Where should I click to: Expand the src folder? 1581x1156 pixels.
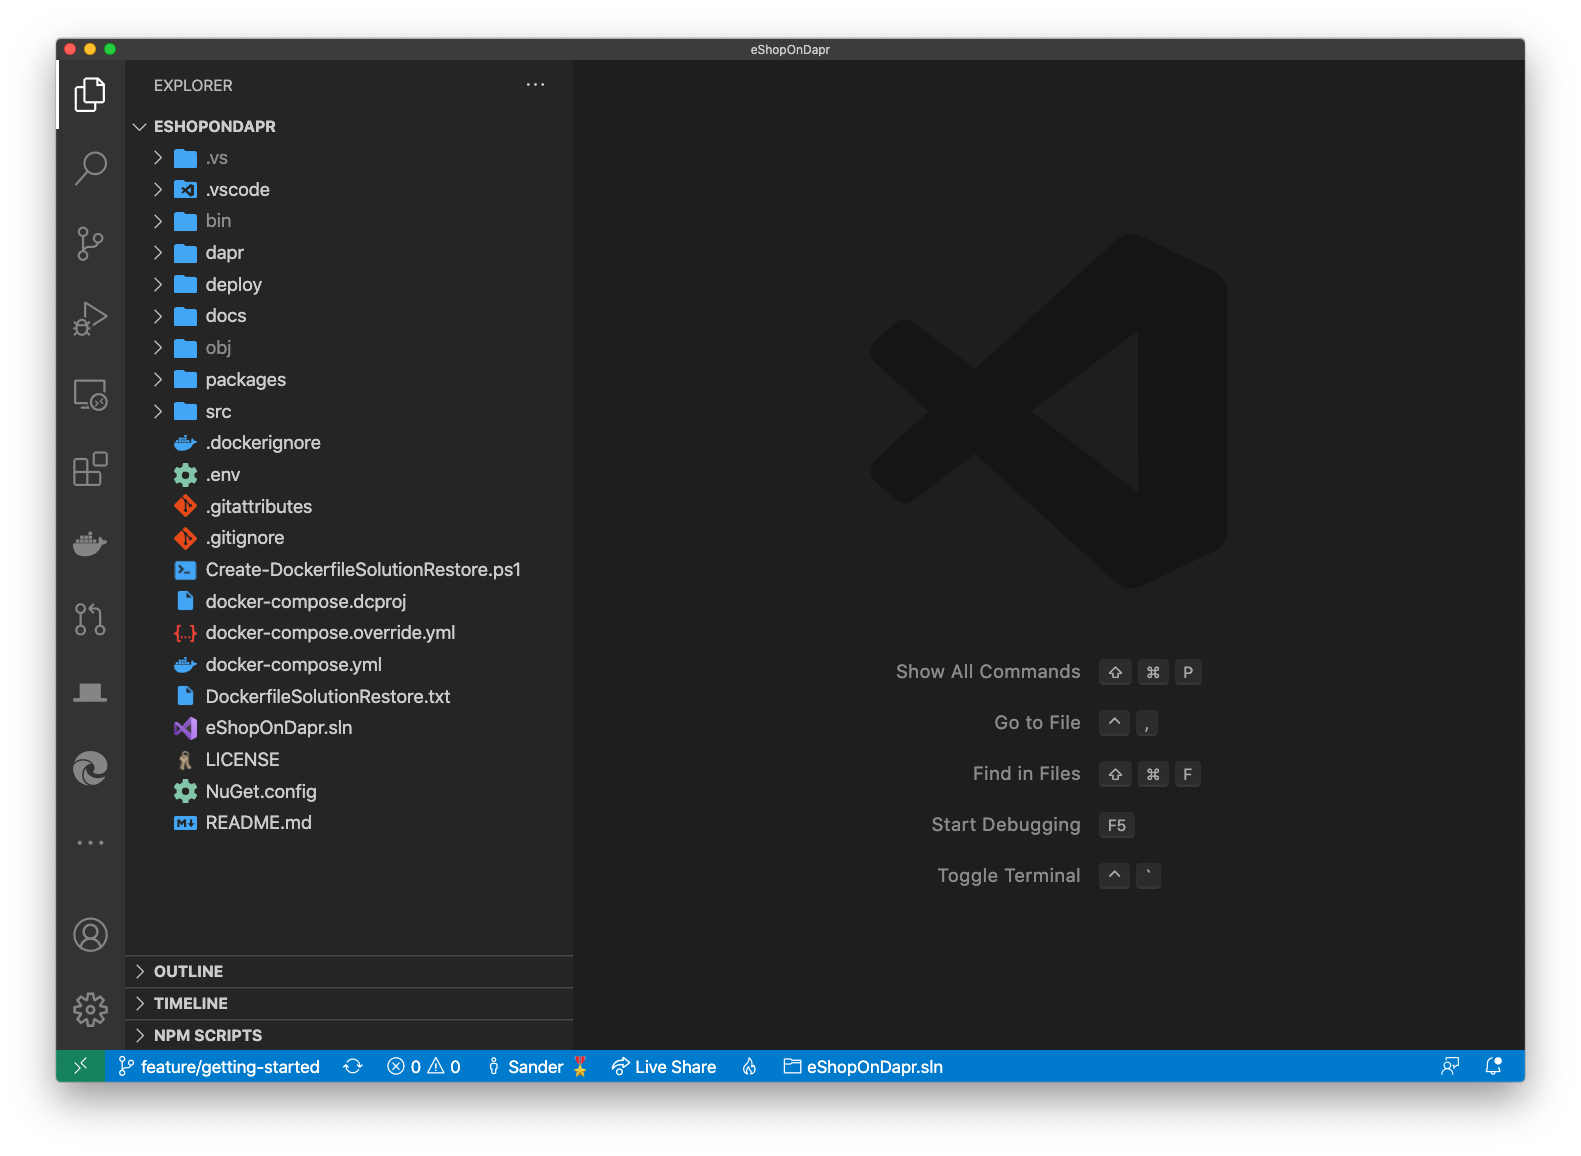(x=349, y=412)
